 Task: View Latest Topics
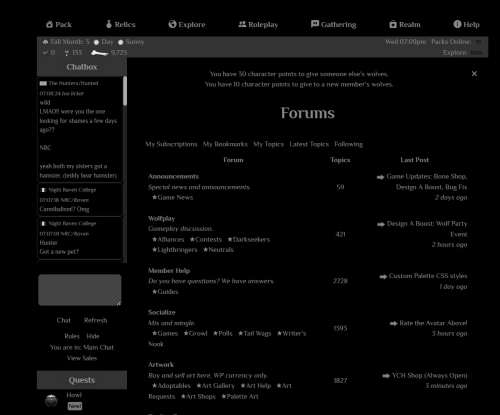click(x=309, y=144)
